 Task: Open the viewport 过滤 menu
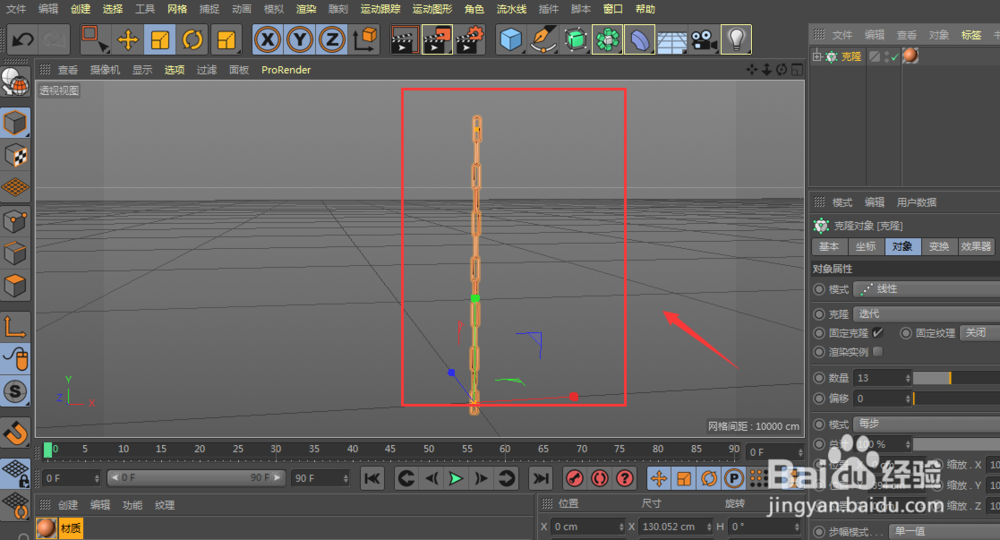click(x=207, y=69)
